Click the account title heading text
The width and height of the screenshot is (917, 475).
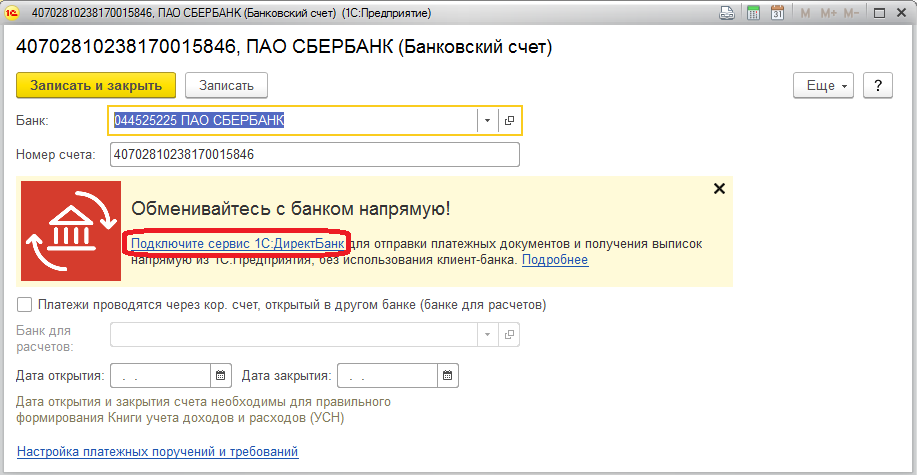(284, 47)
